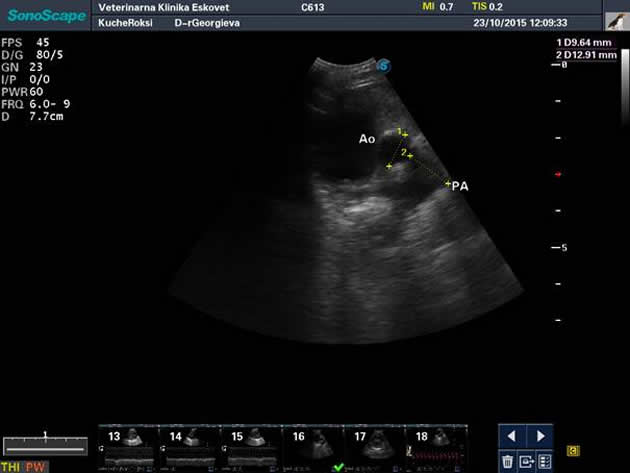Select stored image thumbnail 17
This screenshot has width=630, height=473.
374,448
